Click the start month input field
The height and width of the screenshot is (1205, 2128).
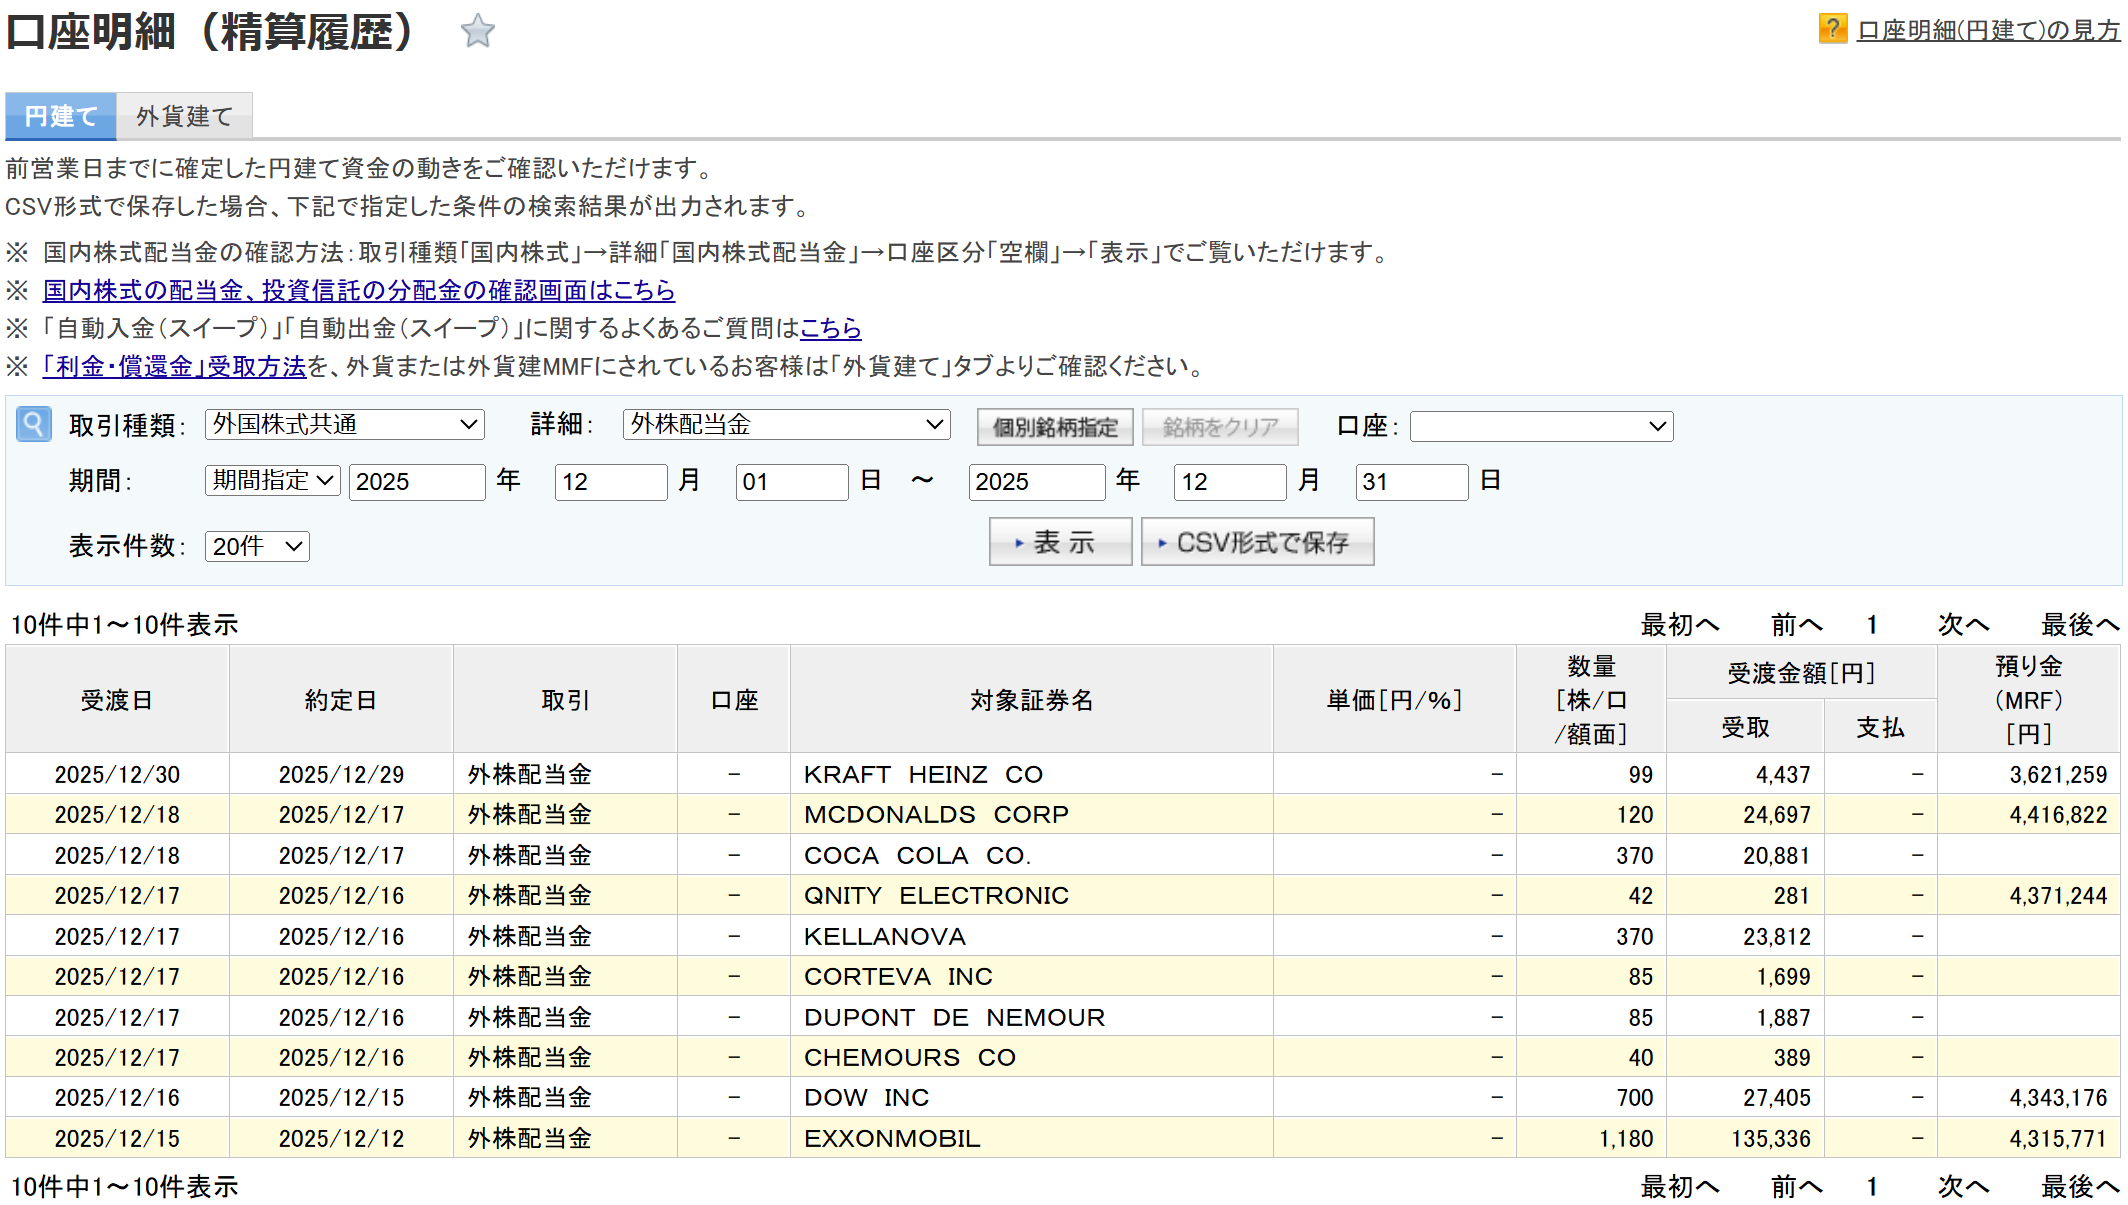(610, 482)
